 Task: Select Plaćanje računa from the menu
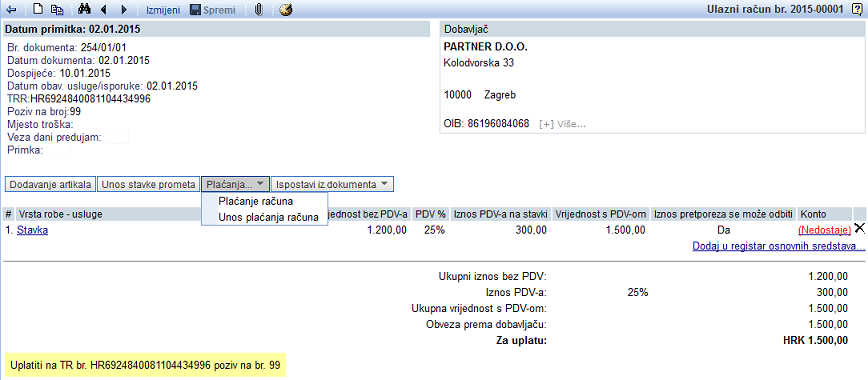256,201
